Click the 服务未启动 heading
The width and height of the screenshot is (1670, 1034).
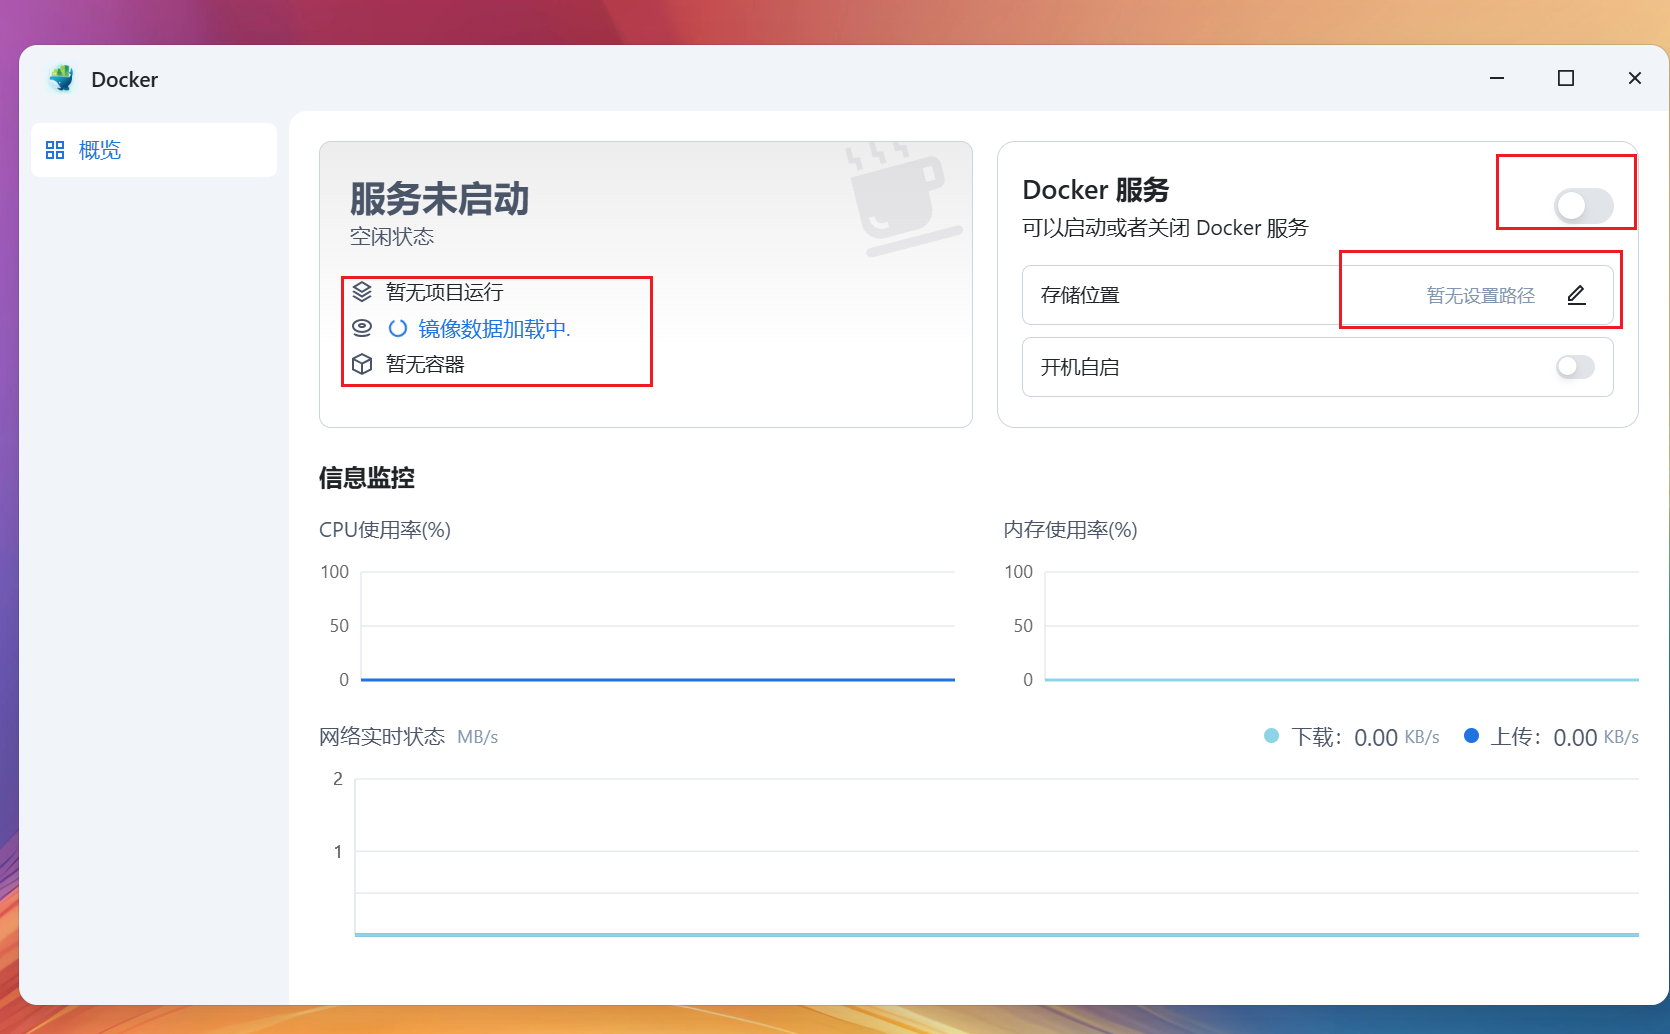click(439, 199)
